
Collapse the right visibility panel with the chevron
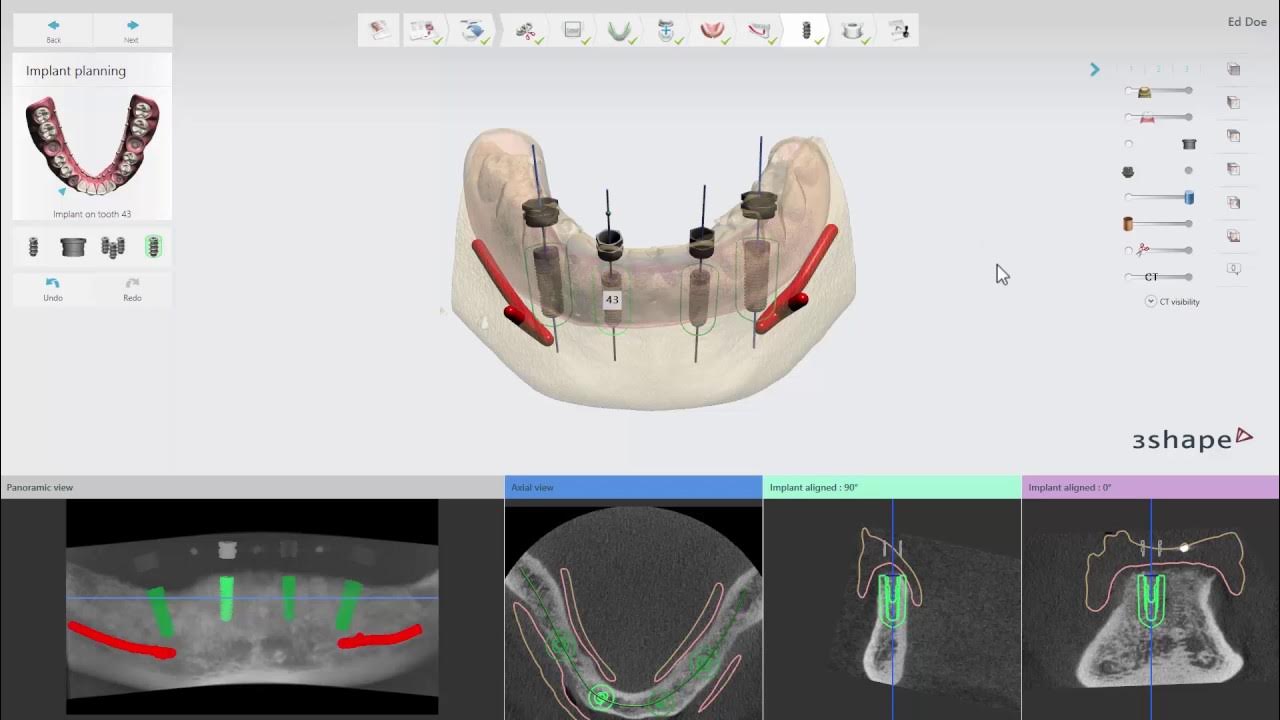[x=1094, y=69]
